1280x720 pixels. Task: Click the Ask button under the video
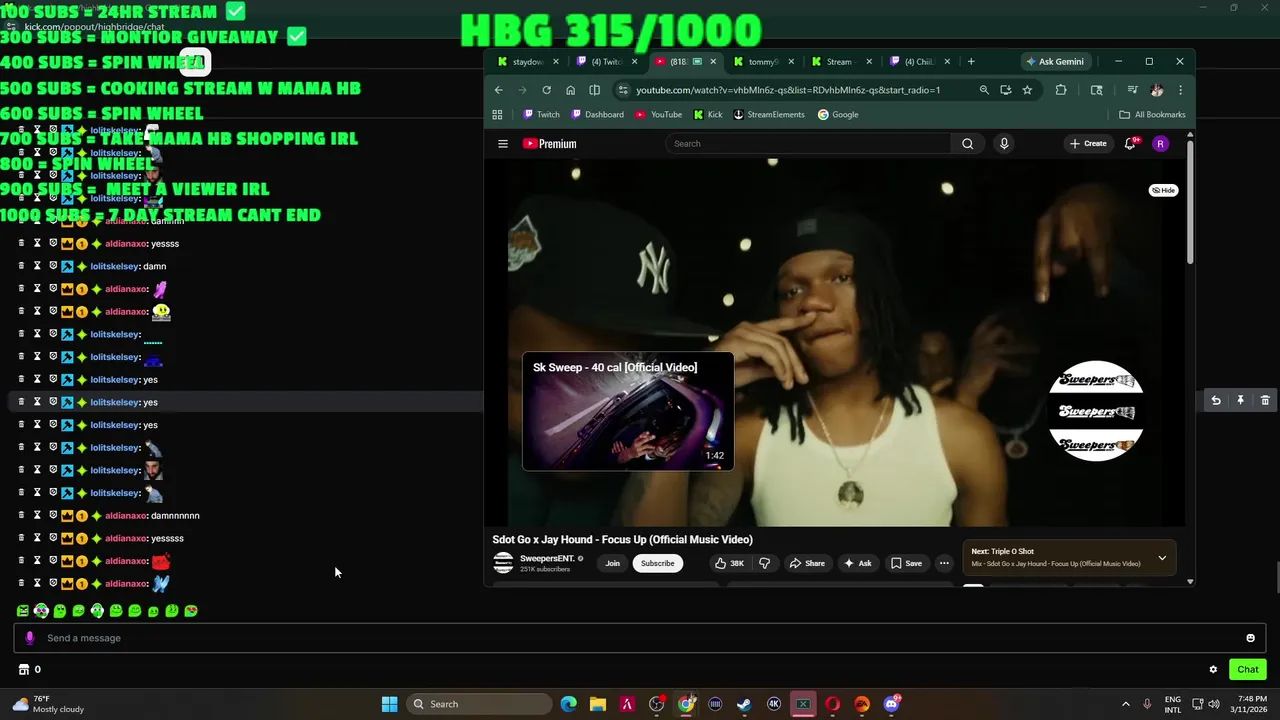[x=858, y=563]
